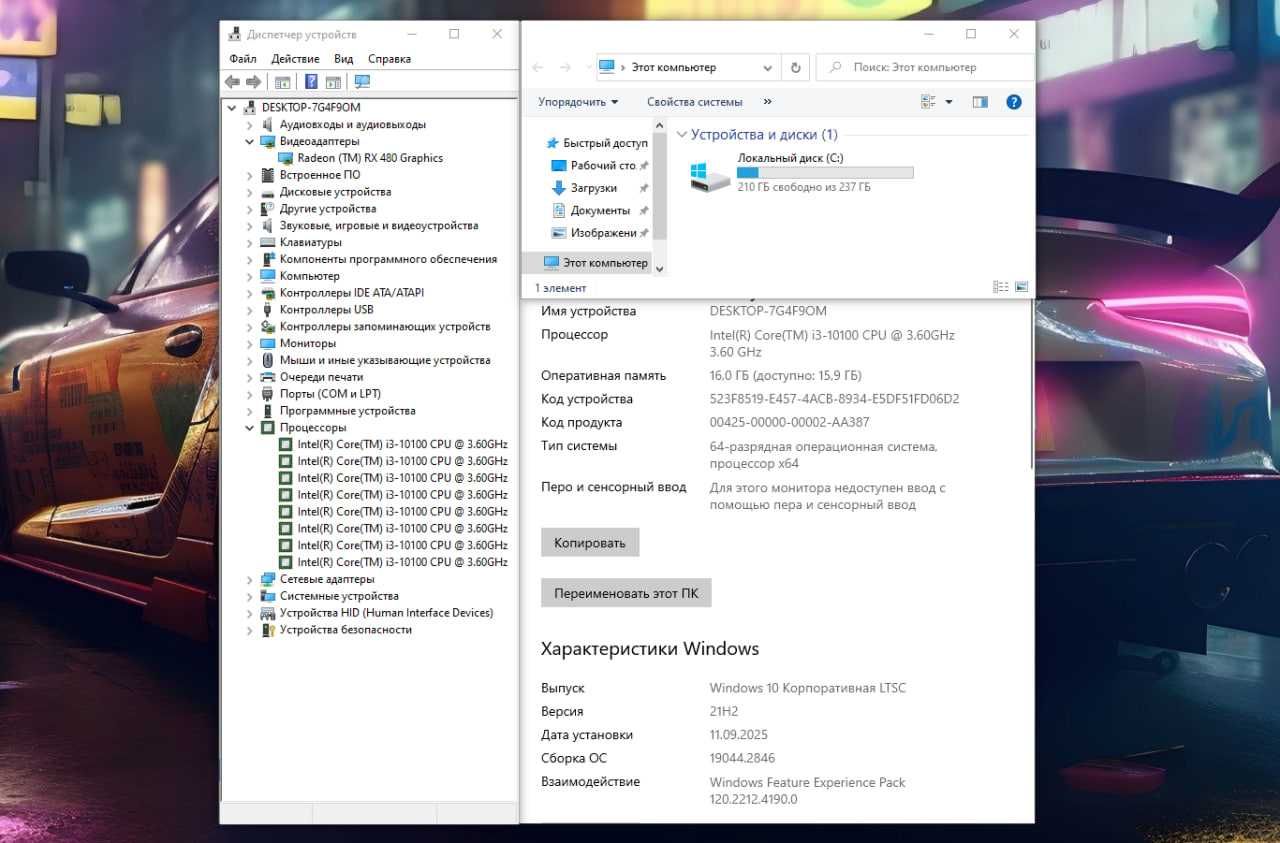The height and width of the screenshot is (843, 1280).
Task: Click the Мониторы monitor icon in device tree
Action: tap(268, 343)
